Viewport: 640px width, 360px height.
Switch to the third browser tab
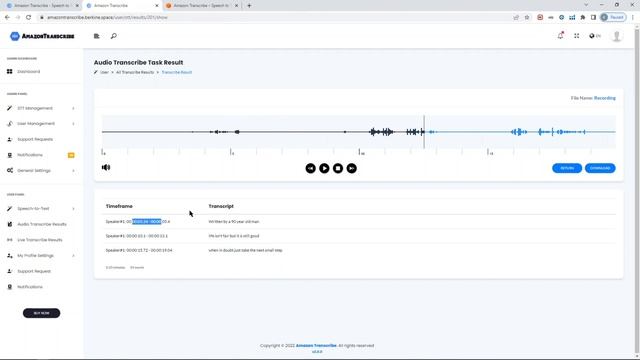click(202, 6)
